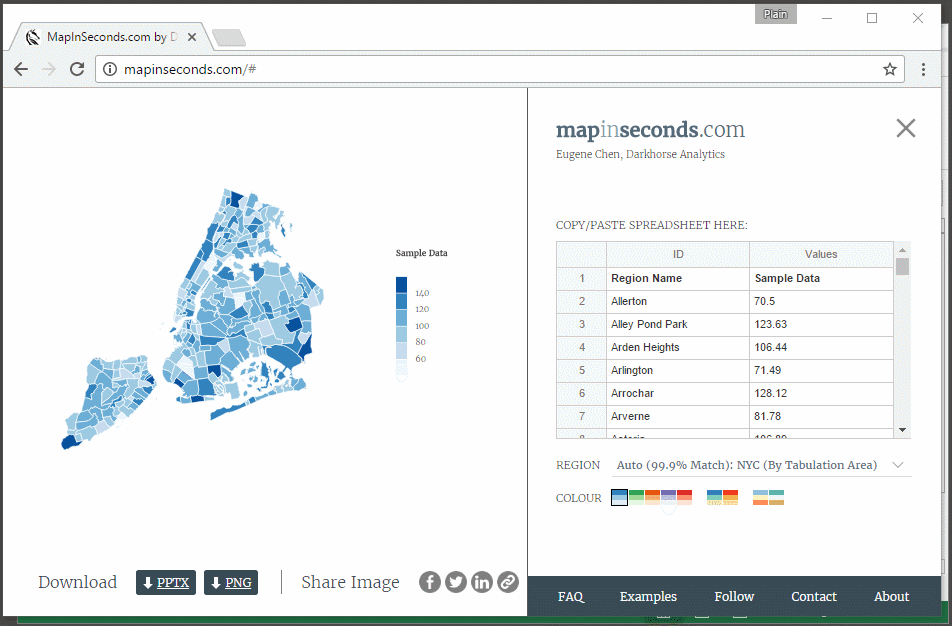The height and width of the screenshot is (626, 952).
Task: Copy the shareable map link icon
Action: click(x=508, y=581)
